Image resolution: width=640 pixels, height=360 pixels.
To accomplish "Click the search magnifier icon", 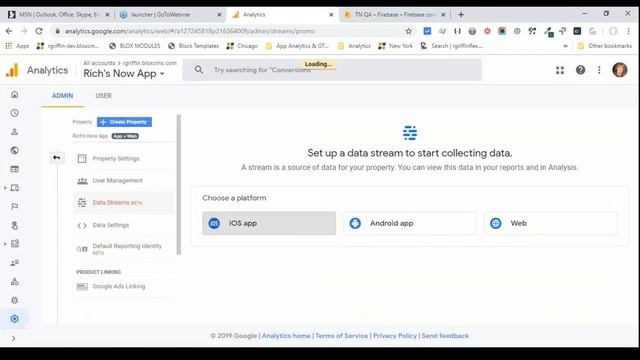I will pos(199,70).
